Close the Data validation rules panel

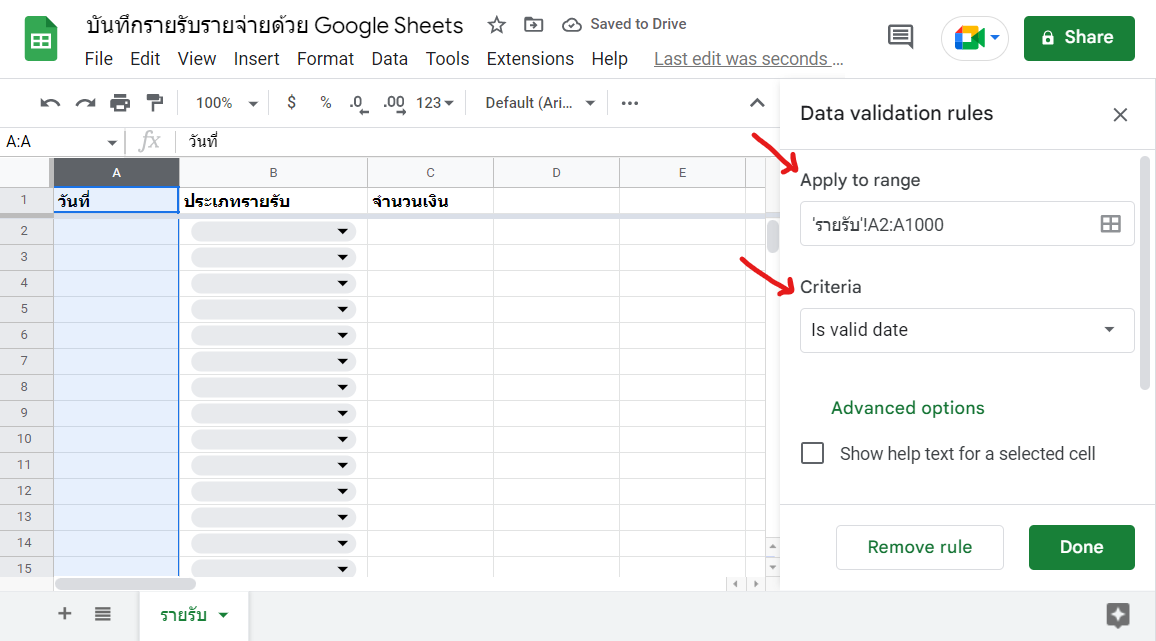1120,114
